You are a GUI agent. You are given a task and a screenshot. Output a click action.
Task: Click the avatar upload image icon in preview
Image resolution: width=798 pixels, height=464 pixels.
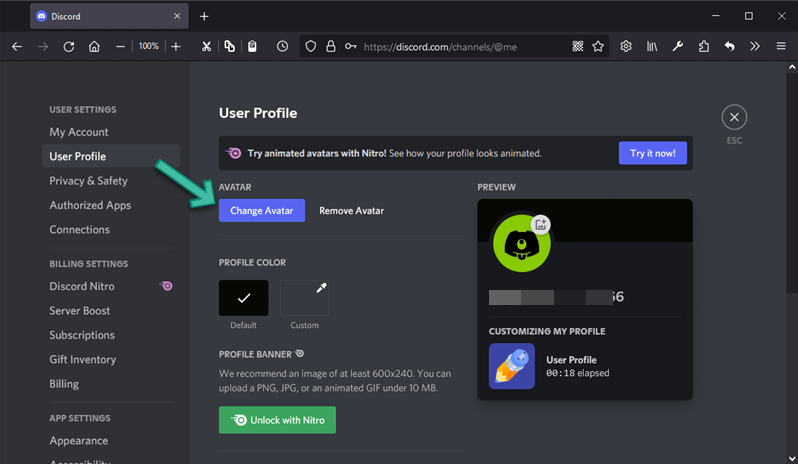click(540, 224)
